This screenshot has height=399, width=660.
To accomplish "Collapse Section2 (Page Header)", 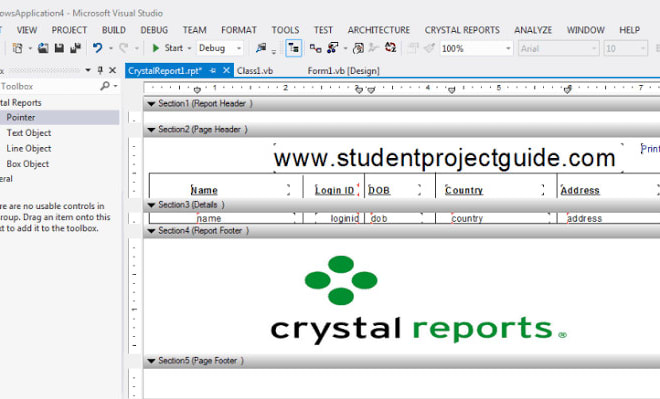I will (x=152, y=130).
